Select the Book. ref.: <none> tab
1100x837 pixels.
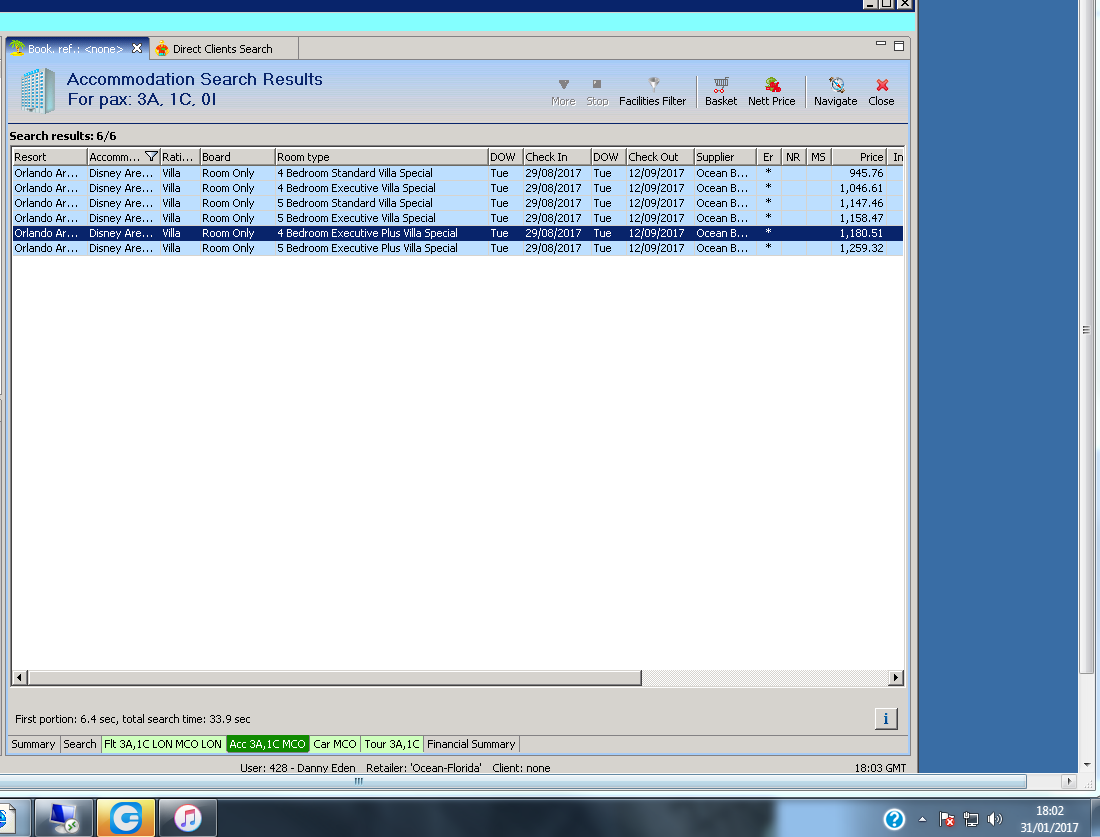75,49
